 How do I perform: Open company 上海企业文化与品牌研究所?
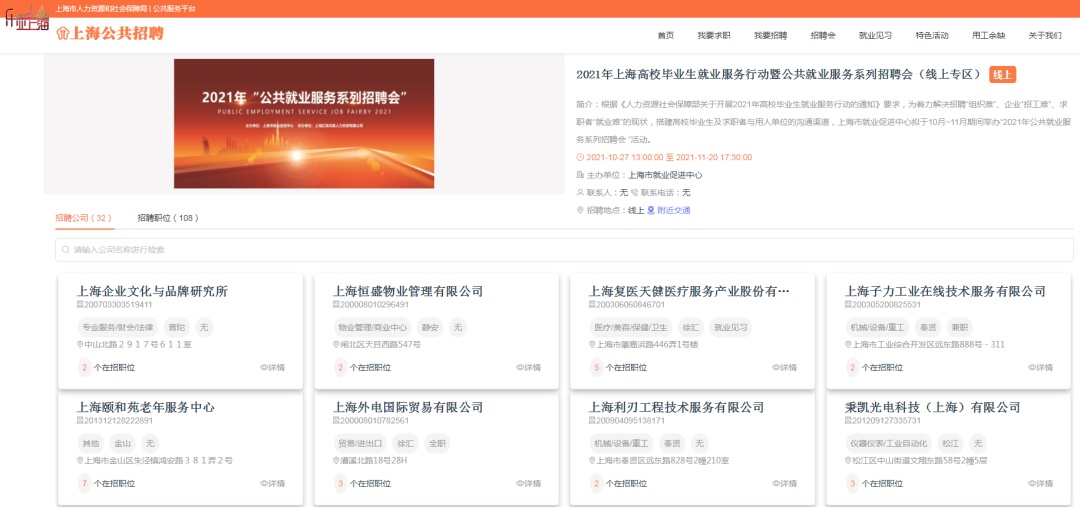click(x=152, y=291)
